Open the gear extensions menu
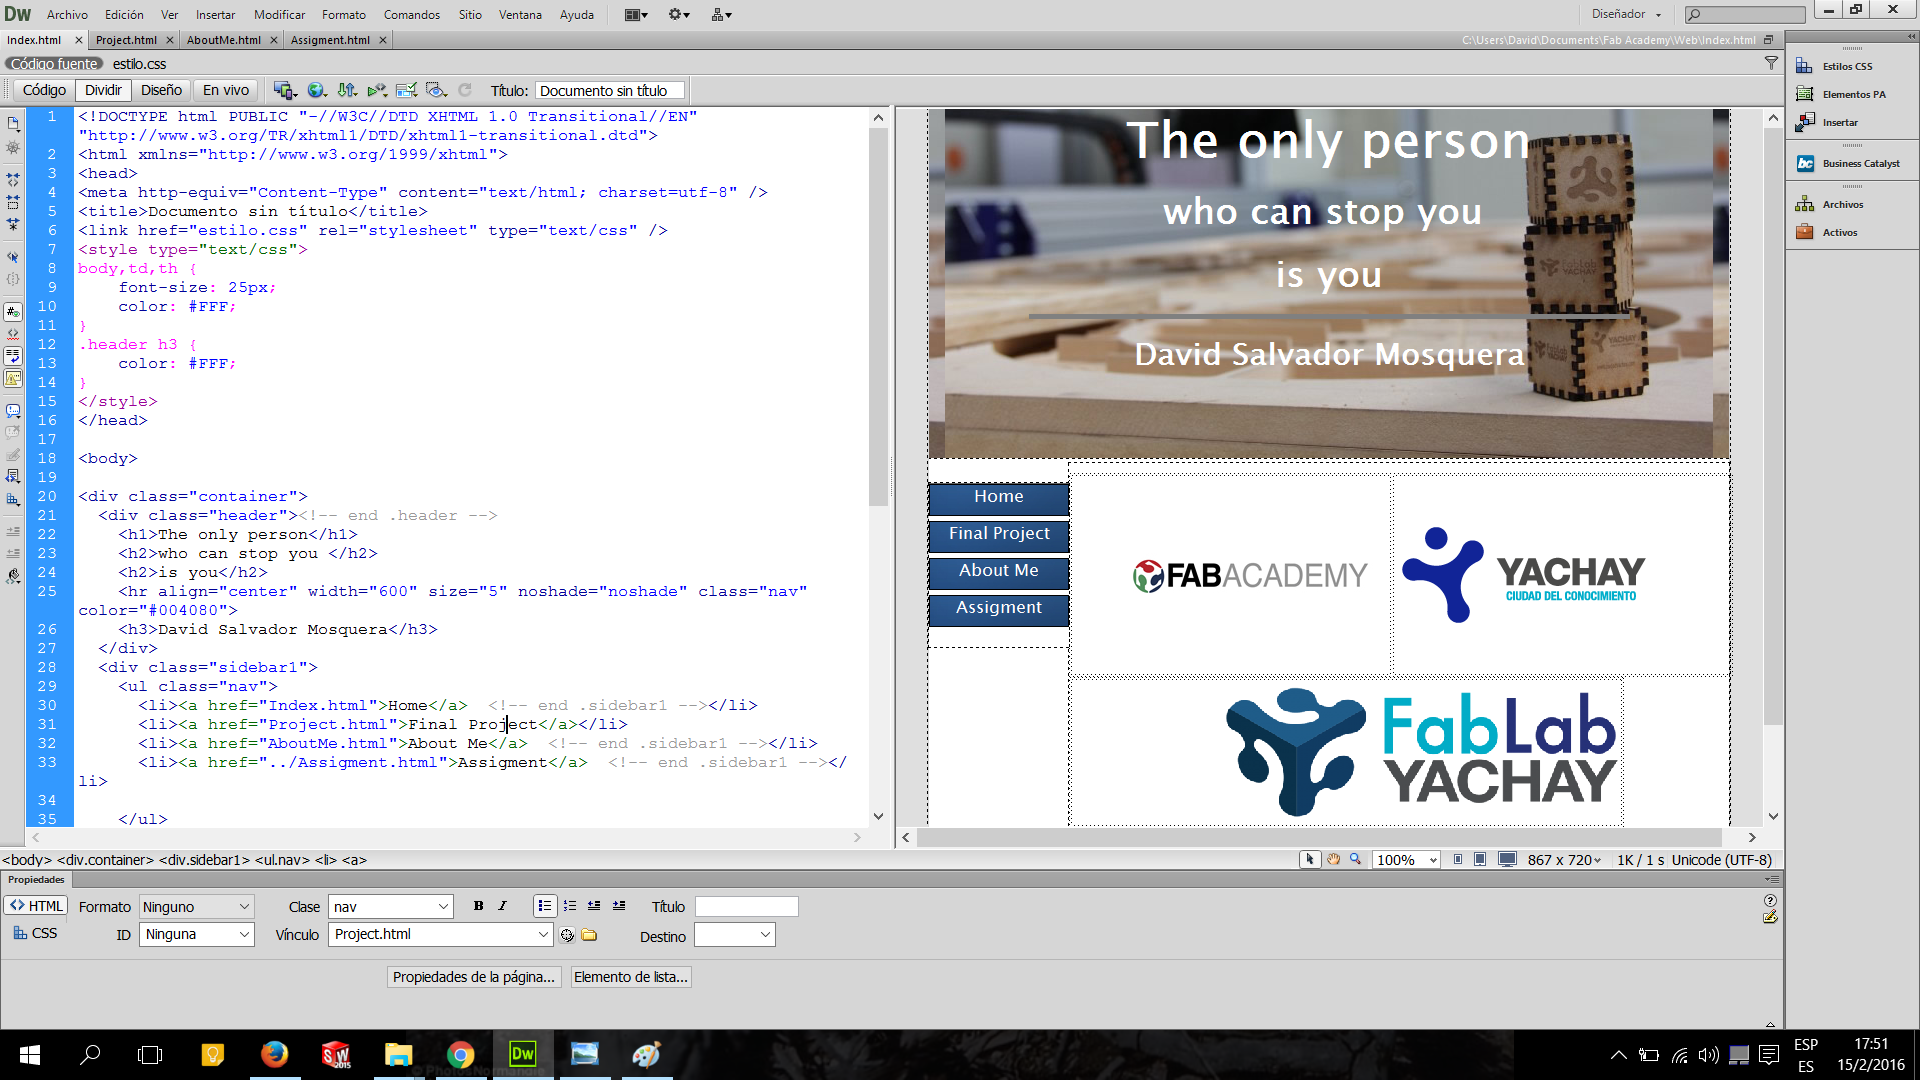This screenshot has height=1080, width=1920. 679,14
